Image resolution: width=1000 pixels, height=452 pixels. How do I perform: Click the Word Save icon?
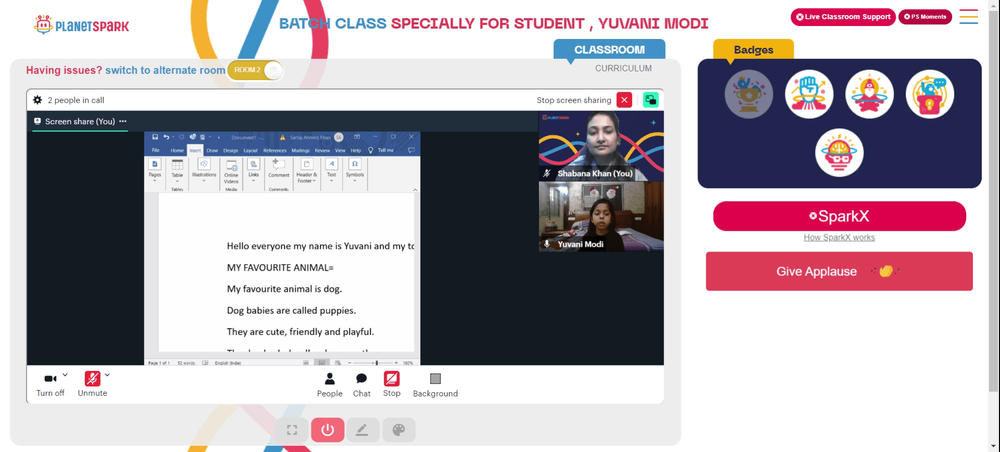coord(156,137)
